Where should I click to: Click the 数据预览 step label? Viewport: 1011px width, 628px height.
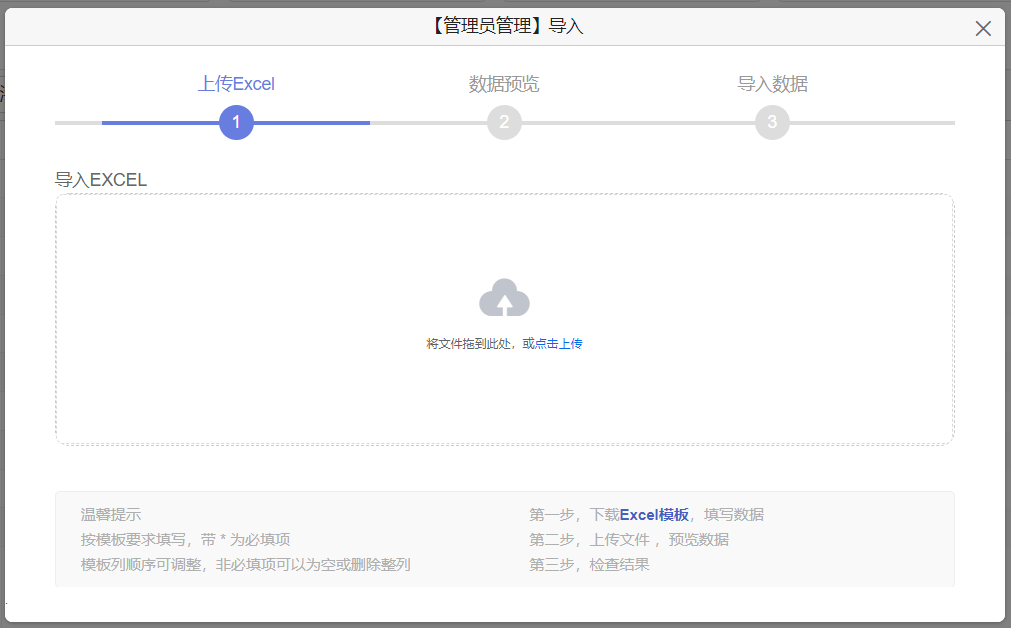[x=504, y=84]
